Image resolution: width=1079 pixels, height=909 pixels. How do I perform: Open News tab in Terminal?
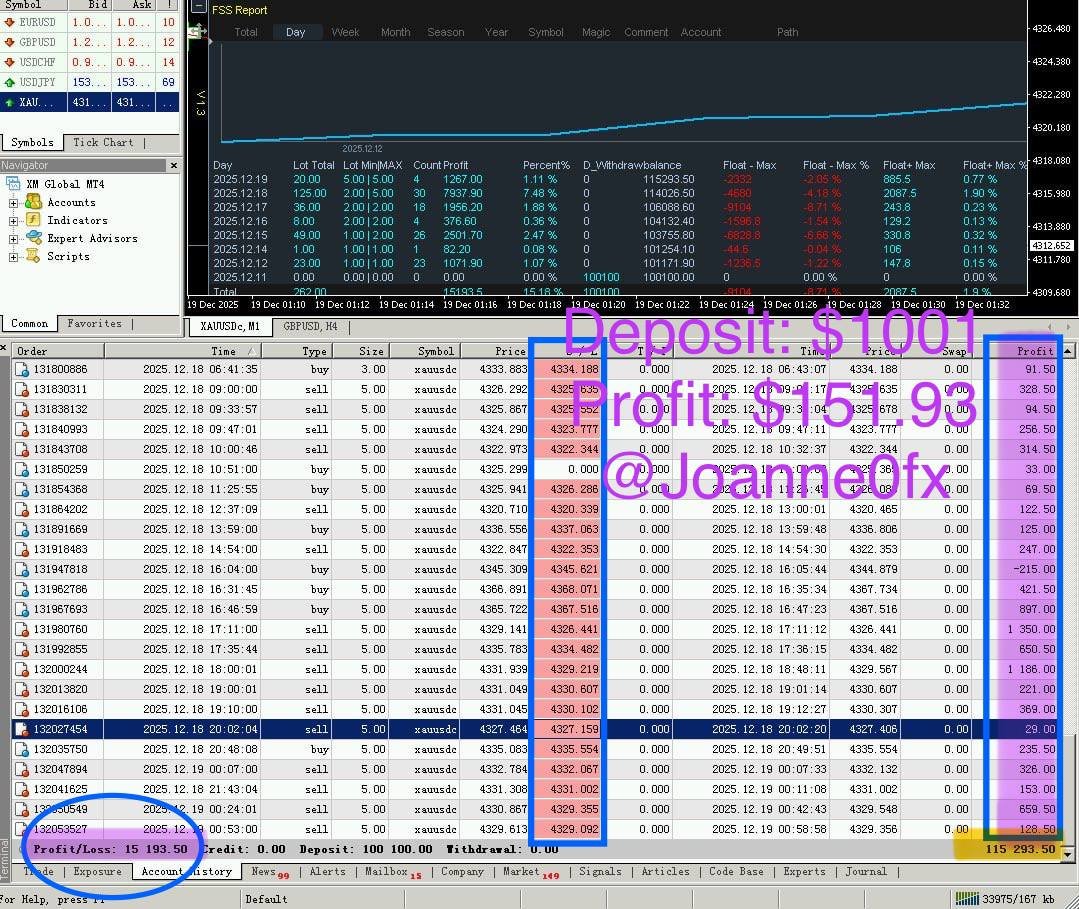point(269,873)
